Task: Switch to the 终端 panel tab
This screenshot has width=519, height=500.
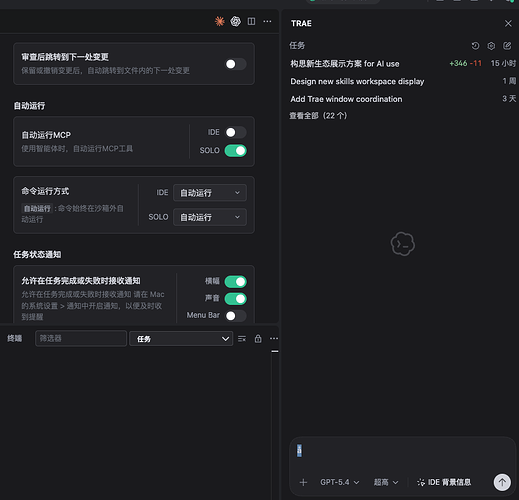Action: 15,338
